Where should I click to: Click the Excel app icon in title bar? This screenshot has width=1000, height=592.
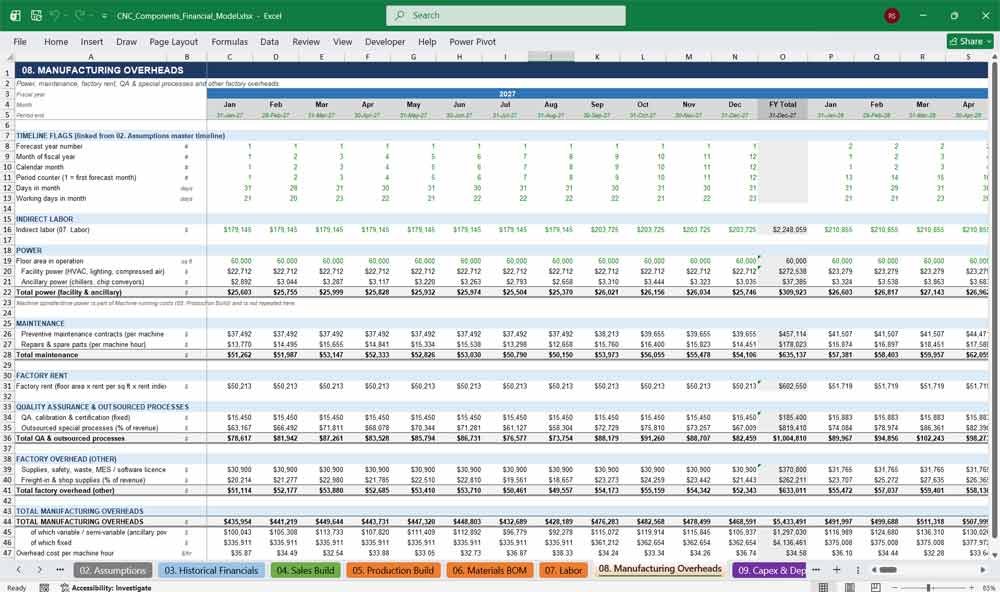[x=15, y=15]
